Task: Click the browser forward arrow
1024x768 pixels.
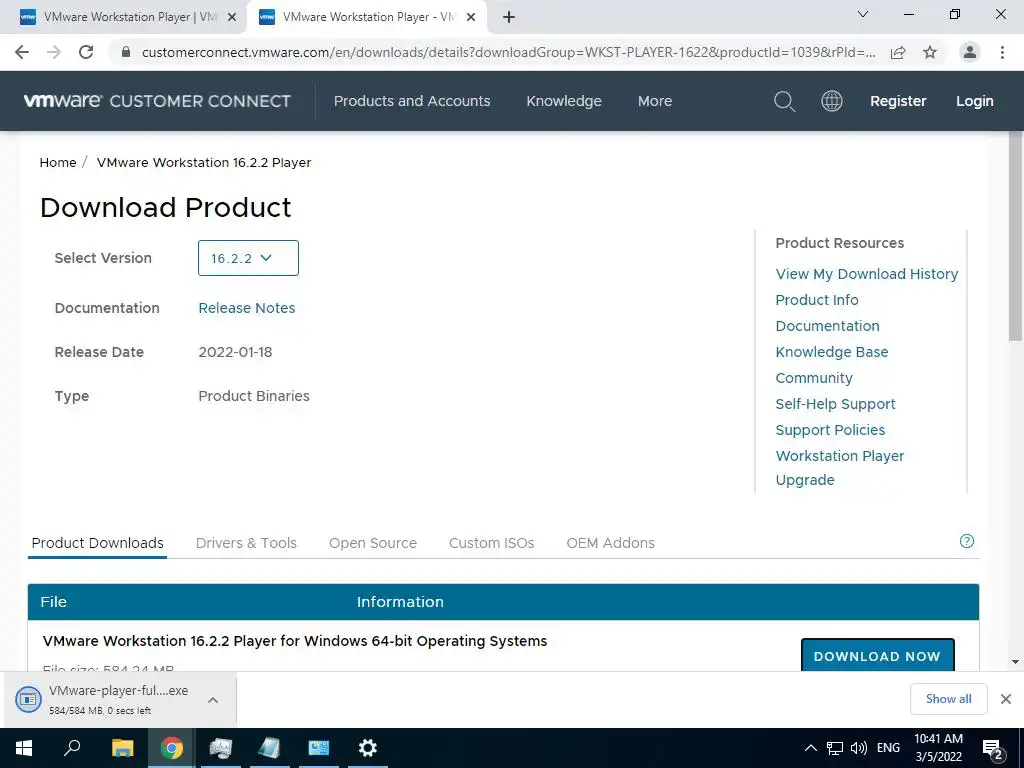Action: click(54, 52)
